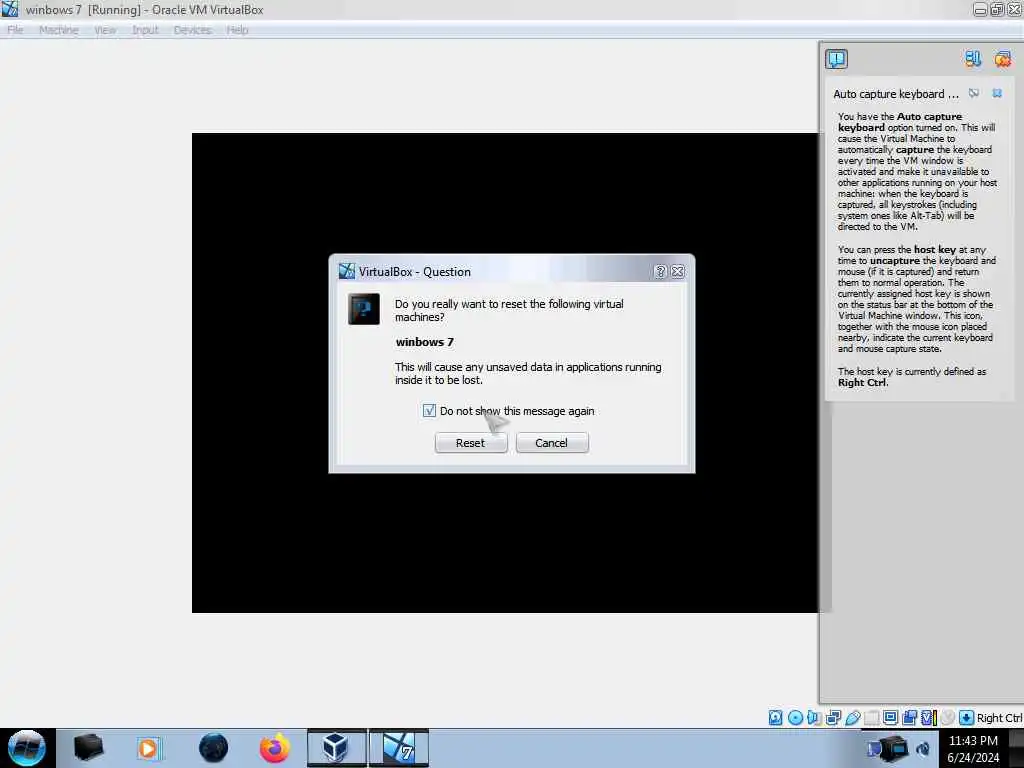The width and height of the screenshot is (1024, 768).
Task: Click the recording status indicator
Action: (909, 718)
